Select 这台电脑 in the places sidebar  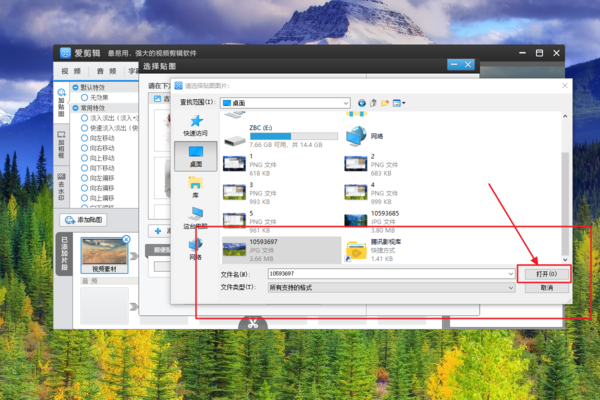coord(196,218)
